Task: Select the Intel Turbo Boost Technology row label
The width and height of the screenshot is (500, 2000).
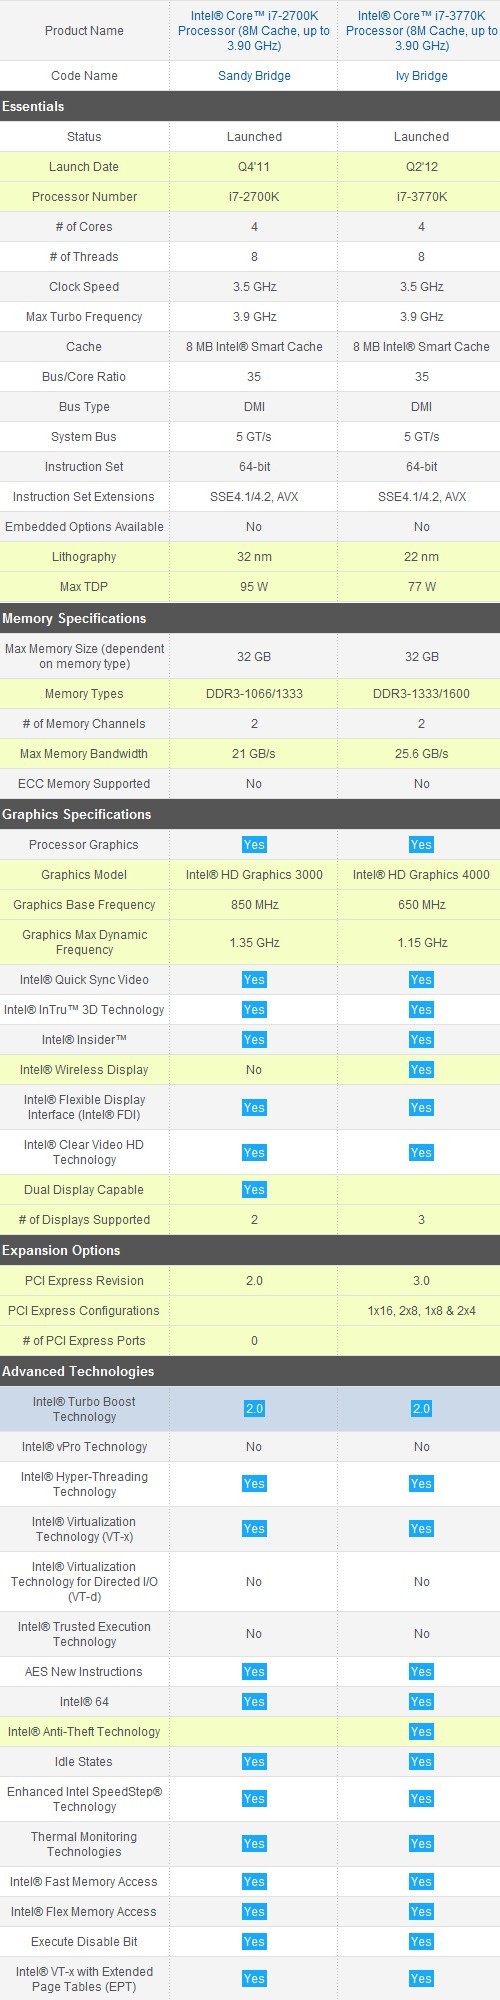Action: click(x=84, y=1409)
